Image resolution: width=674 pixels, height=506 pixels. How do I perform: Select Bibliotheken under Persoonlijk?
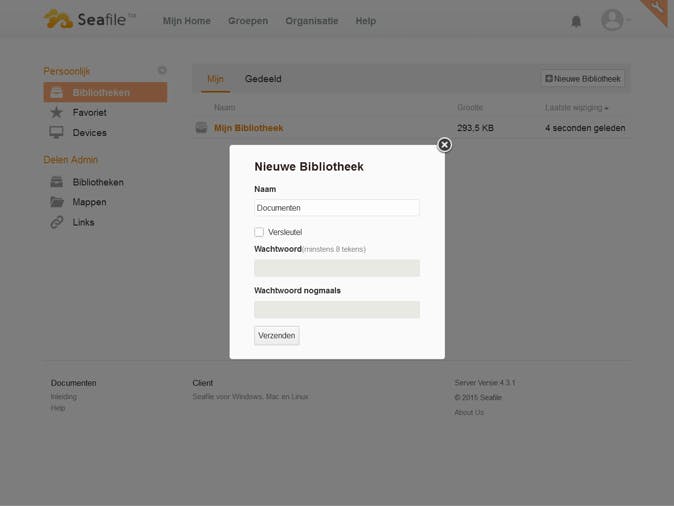pos(105,92)
